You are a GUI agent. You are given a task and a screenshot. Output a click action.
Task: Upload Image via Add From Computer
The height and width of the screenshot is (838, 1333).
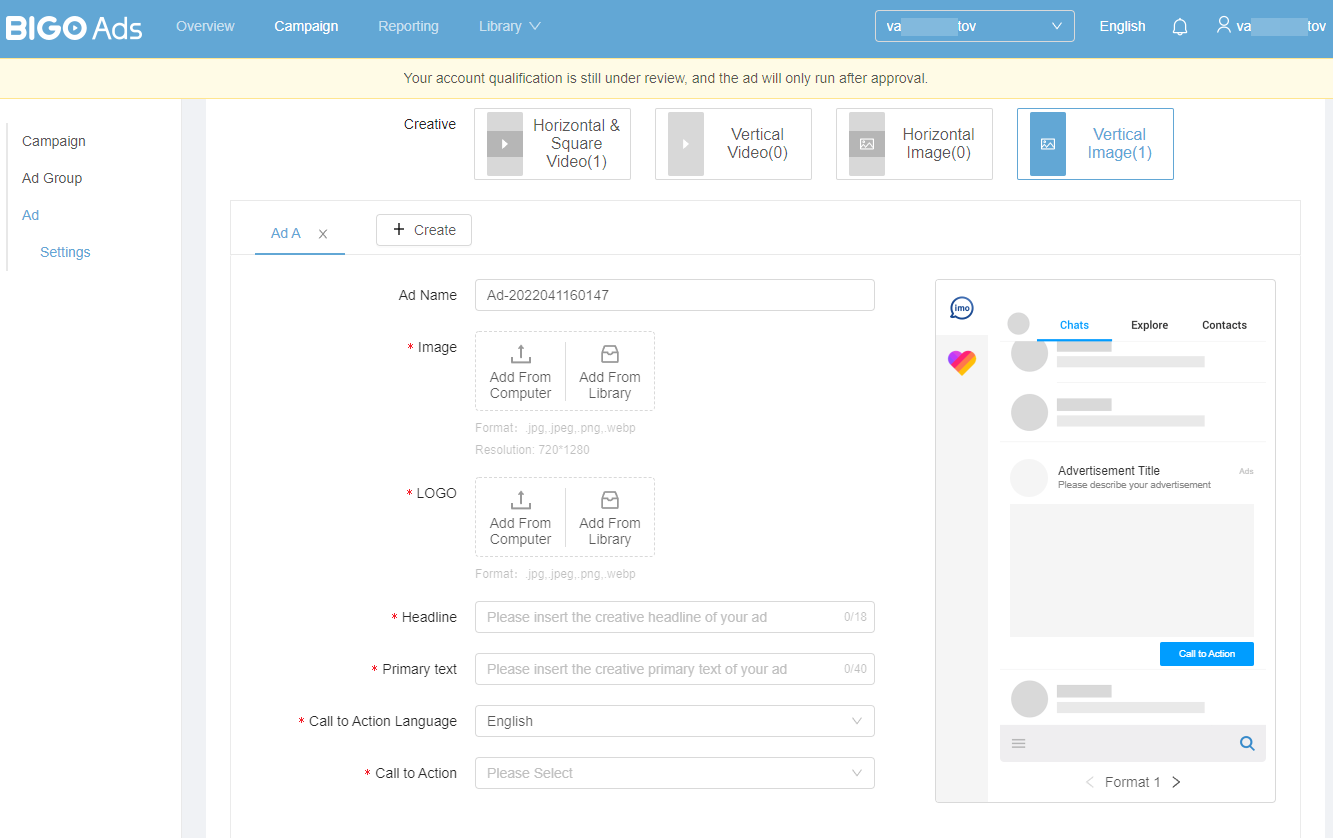coord(520,371)
